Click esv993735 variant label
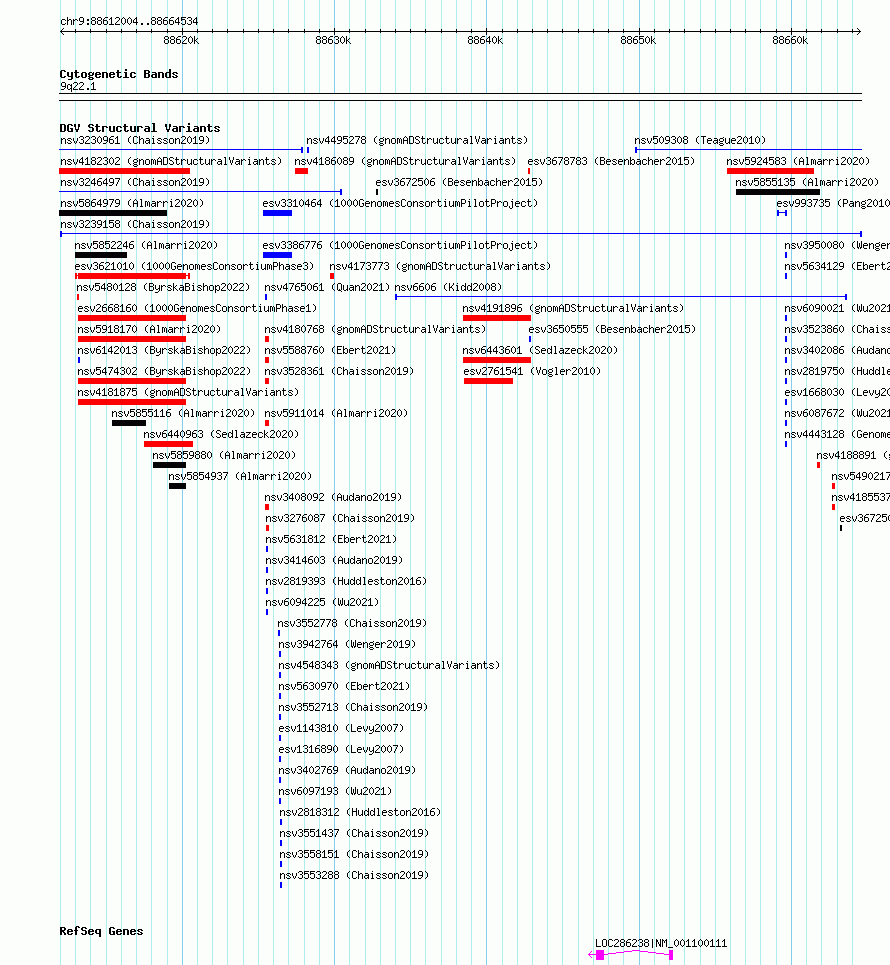Image resolution: width=890 pixels, height=965 pixels. [832, 203]
